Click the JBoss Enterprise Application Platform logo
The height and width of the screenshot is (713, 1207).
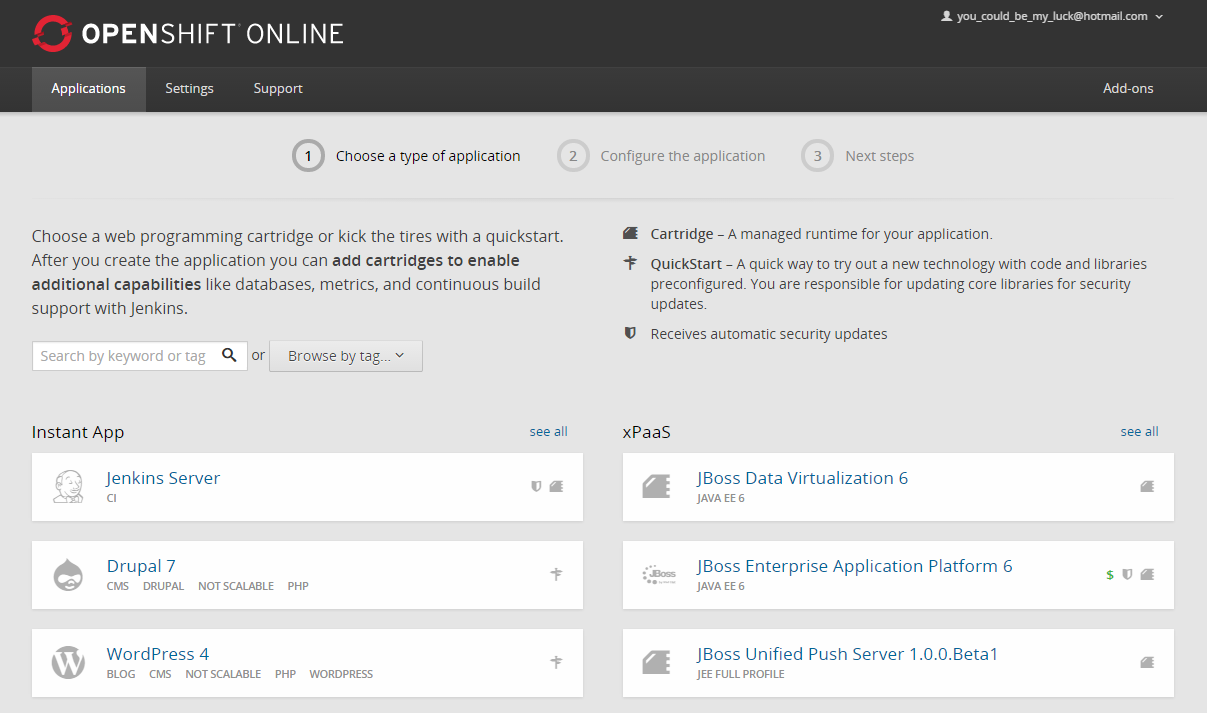click(x=659, y=575)
